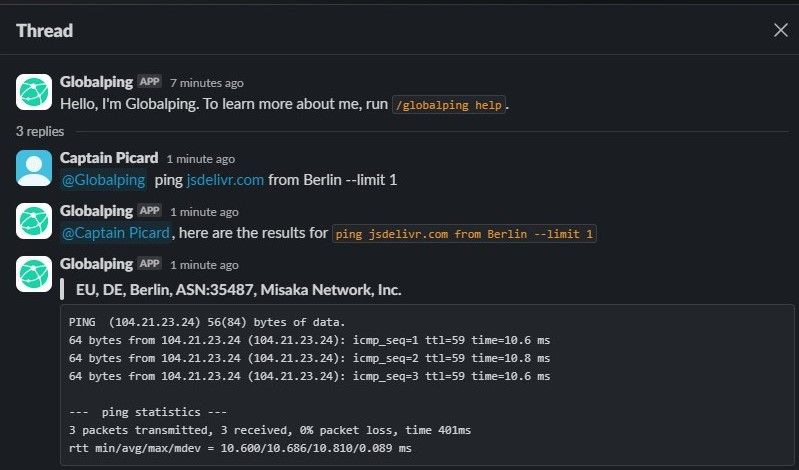The image size is (799, 470).
Task: Click the '7 minutes ago' timestamp
Action: [x=207, y=83]
